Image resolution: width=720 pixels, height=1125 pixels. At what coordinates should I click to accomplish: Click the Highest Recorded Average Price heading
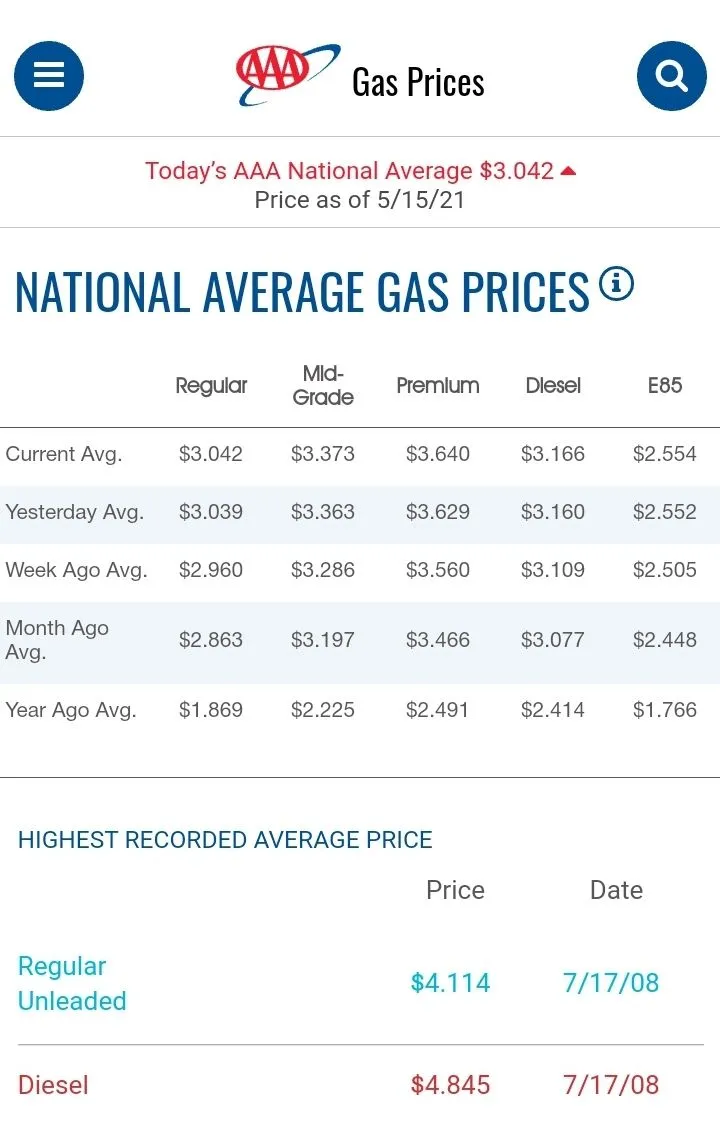tap(225, 840)
